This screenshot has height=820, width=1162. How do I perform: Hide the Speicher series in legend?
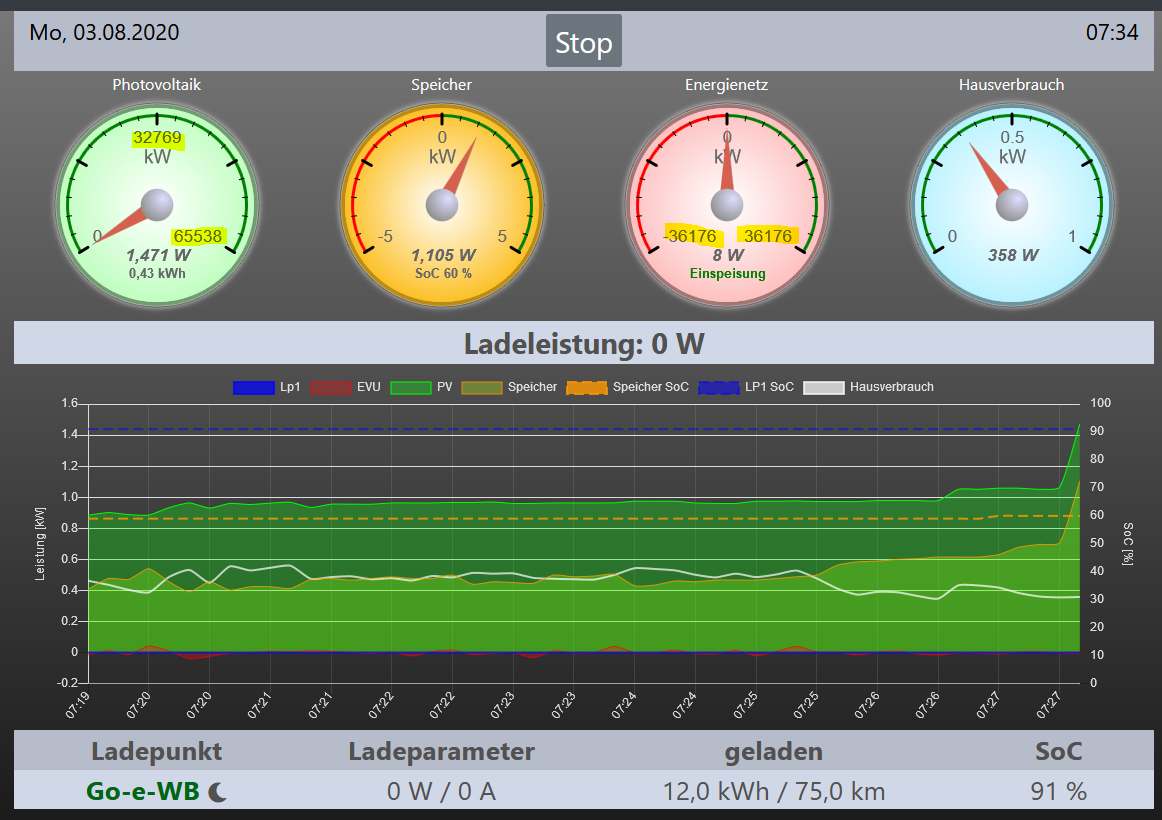[x=509, y=387]
